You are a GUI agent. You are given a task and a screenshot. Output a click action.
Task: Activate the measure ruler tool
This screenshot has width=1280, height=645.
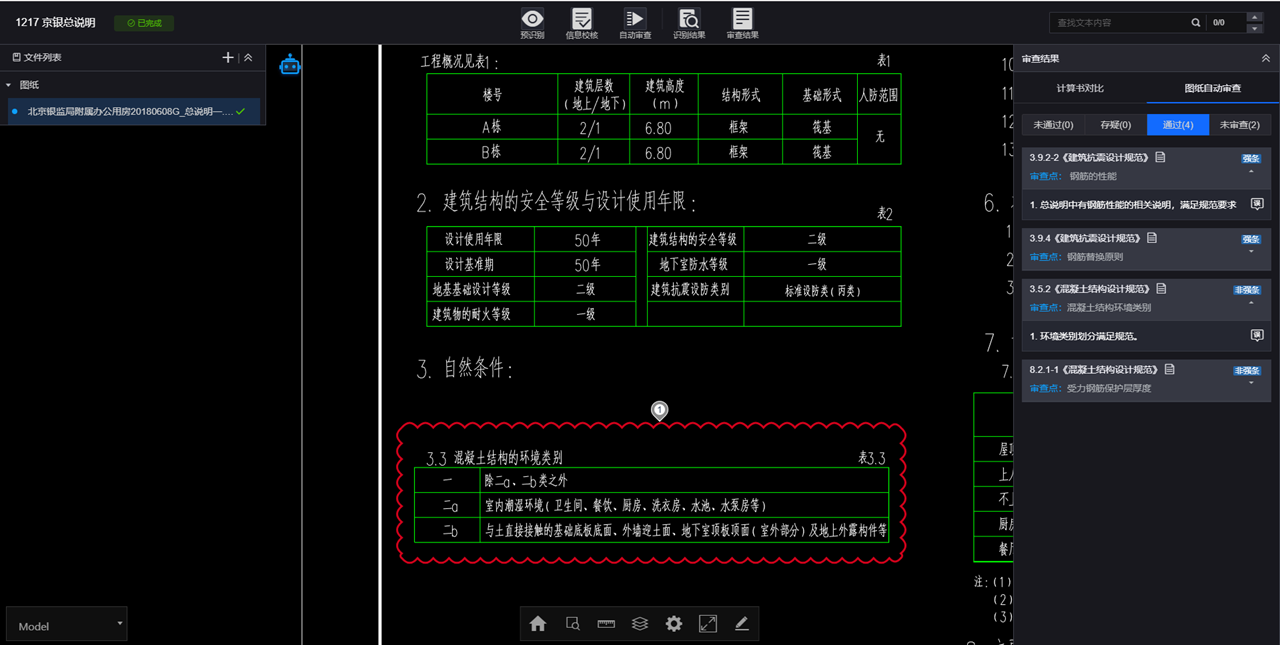[605, 623]
